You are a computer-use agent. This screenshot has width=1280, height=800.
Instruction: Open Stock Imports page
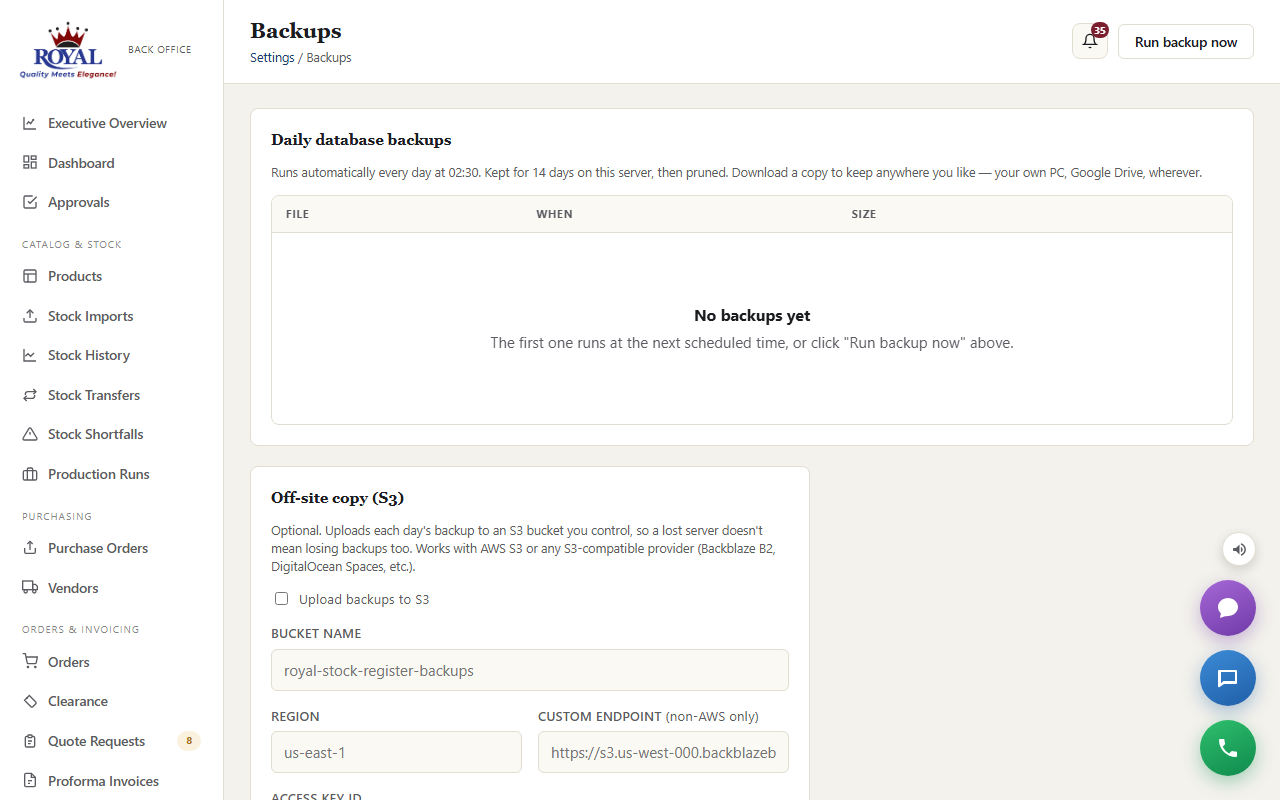point(111,316)
